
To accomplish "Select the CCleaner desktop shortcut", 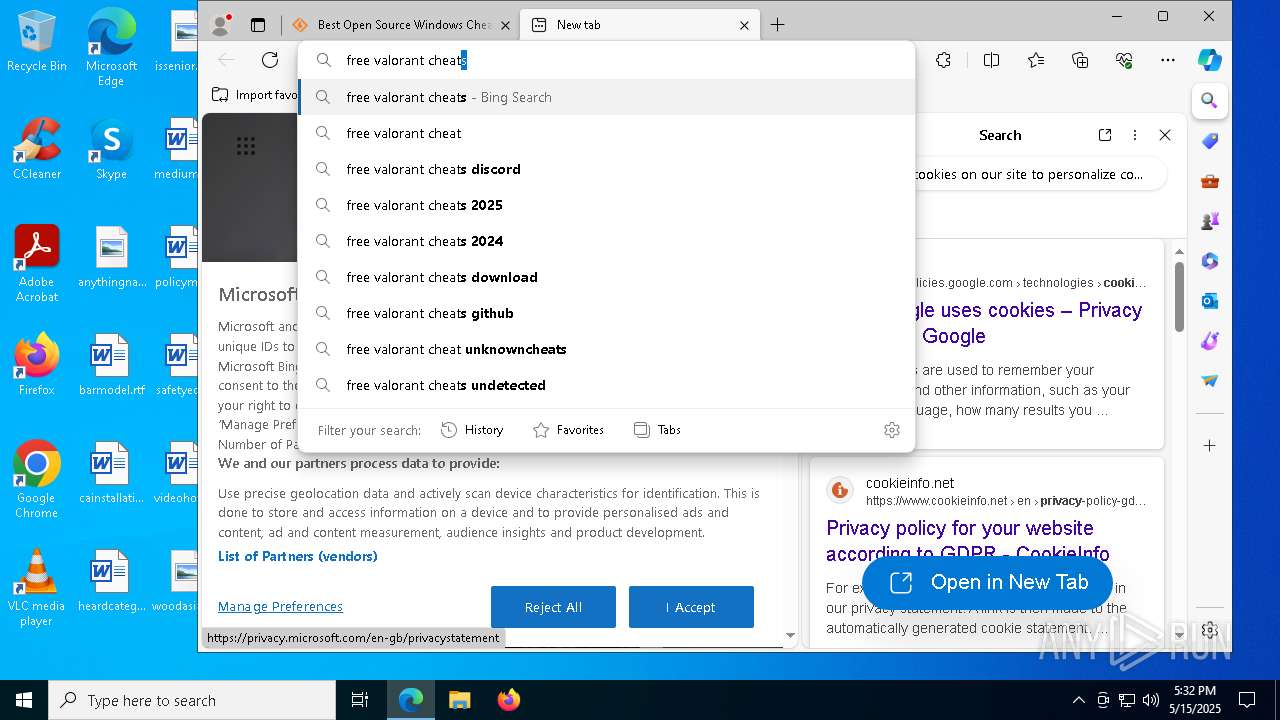I will click(37, 149).
